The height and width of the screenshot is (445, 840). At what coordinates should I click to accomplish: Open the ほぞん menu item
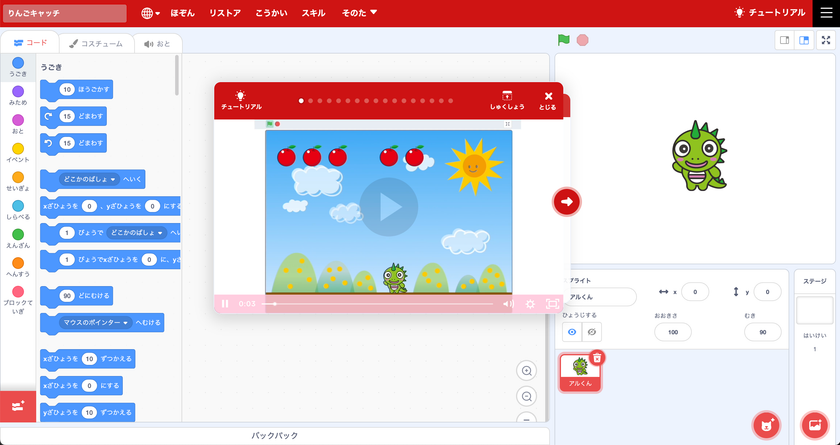coord(183,13)
